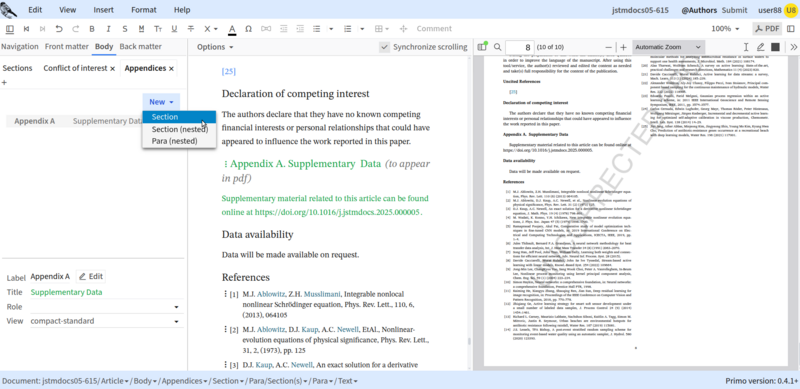Viewport: 800px width, 389px height.
Task: Open superscript X dropdown
Action: tap(211, 29)
